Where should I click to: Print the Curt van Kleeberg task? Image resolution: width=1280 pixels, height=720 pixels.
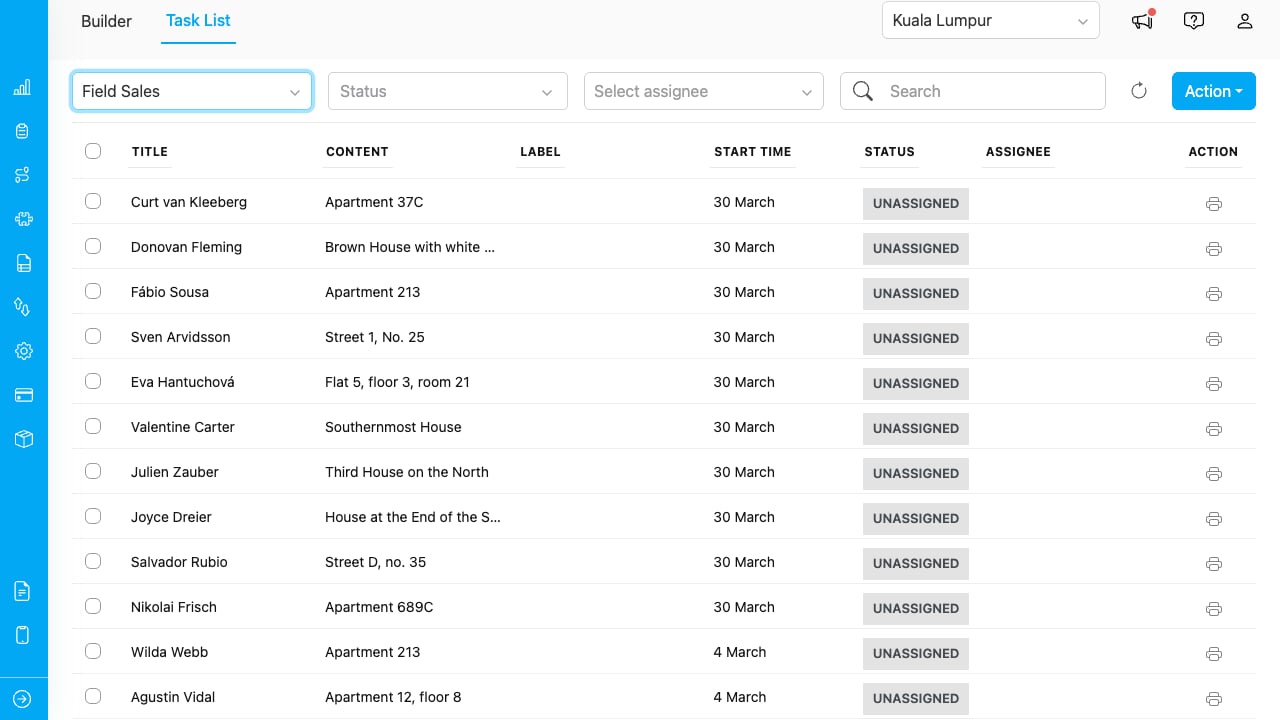click(x=1214, y=204)
